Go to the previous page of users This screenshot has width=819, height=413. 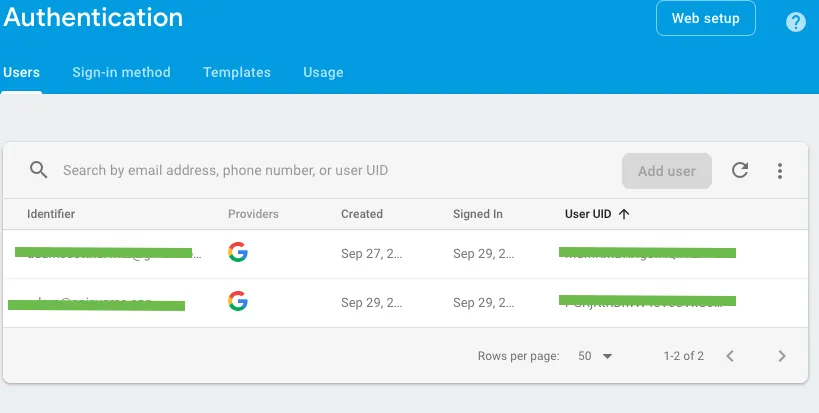[x=730, y=356]
